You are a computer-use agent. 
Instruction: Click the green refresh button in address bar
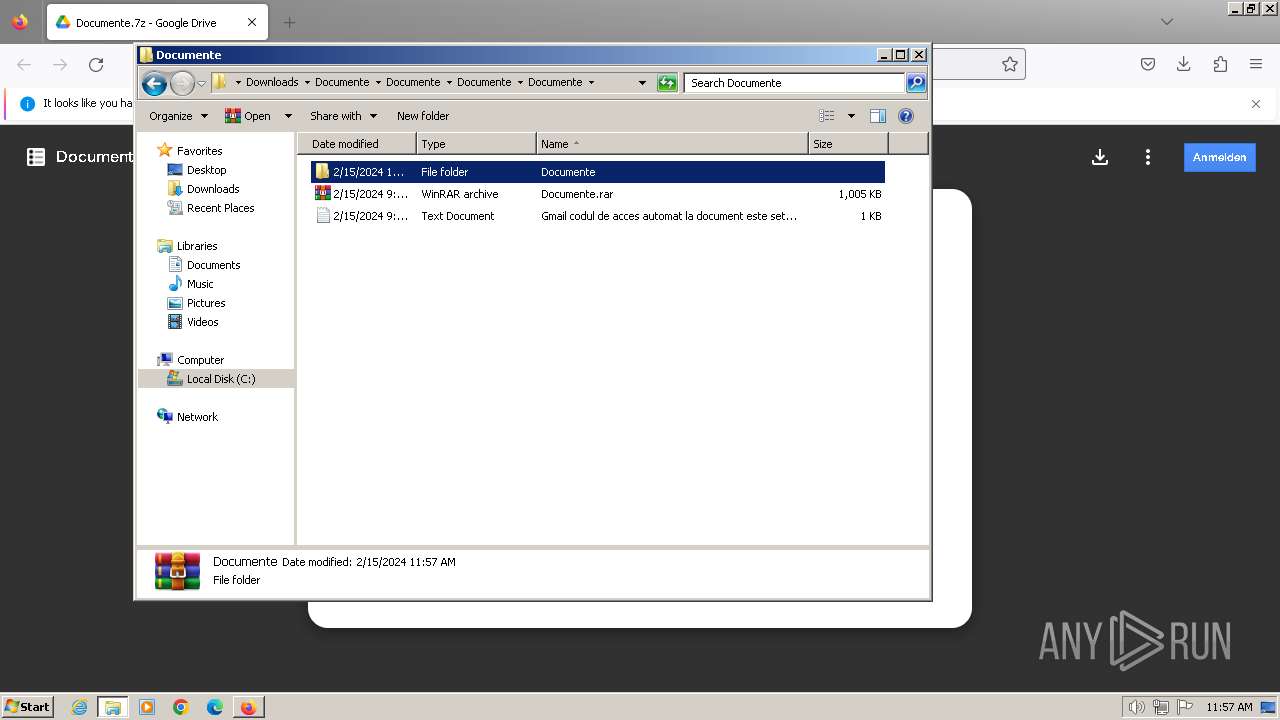click(x=667, y=83)
